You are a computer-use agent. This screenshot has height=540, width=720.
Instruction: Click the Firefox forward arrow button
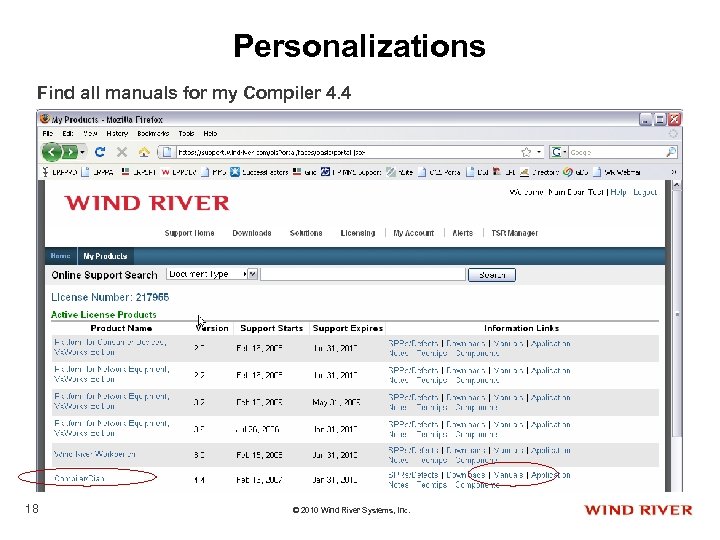(69, 152)
